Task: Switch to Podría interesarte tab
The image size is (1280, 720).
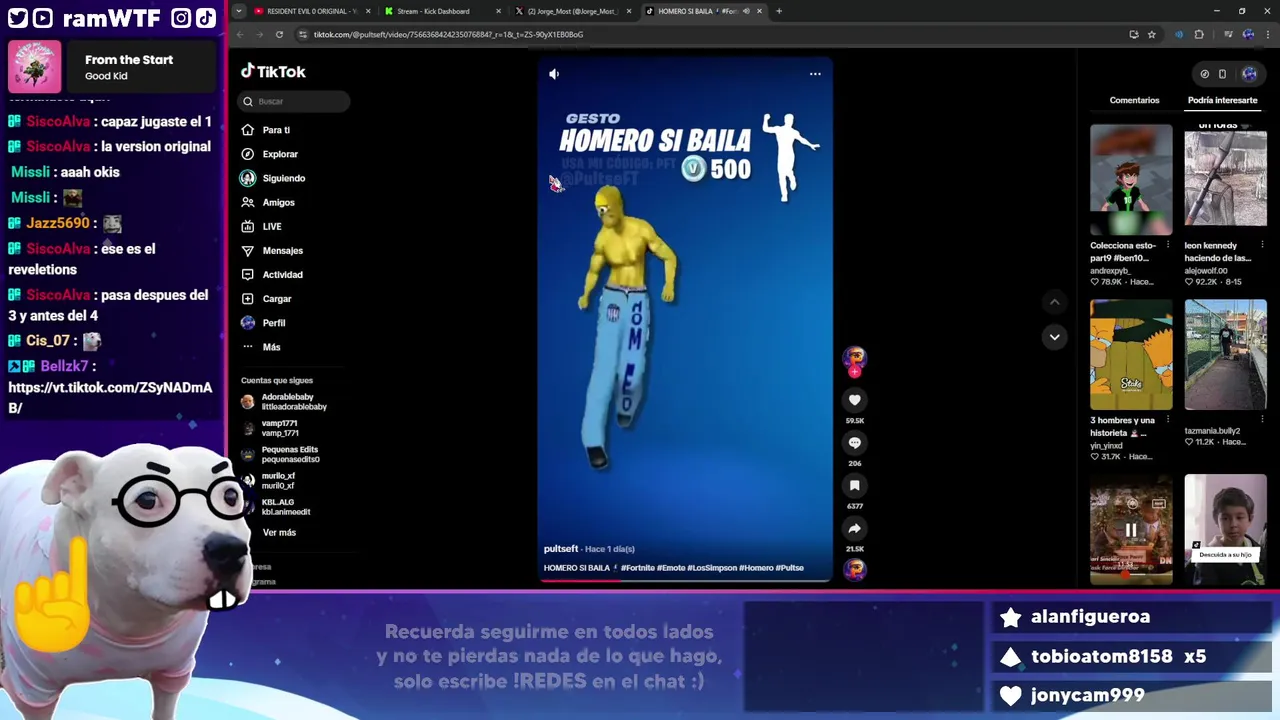Action: (x=1222, y=100)
